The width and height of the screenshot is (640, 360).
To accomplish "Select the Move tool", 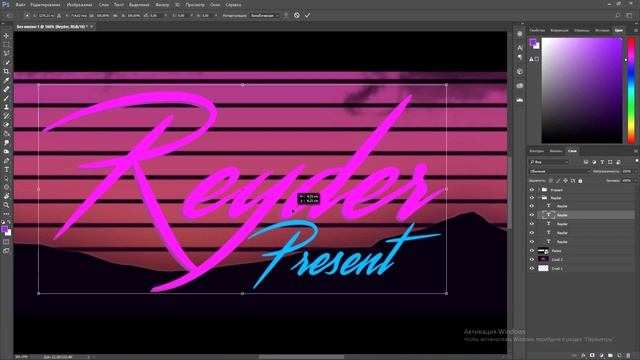I will 6,36.
